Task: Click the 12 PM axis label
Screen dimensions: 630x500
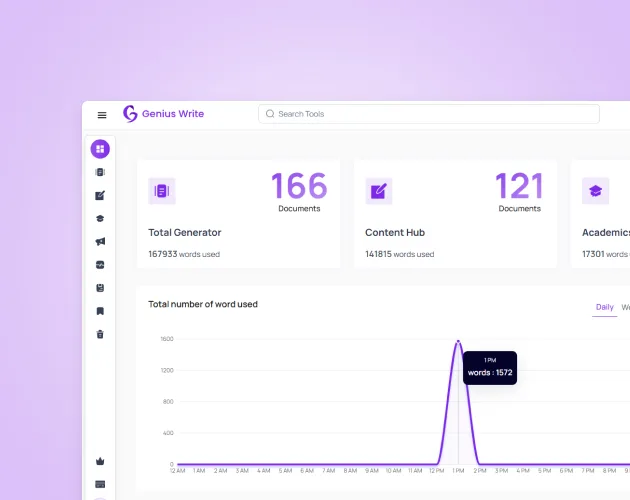Action: [437, 471]
